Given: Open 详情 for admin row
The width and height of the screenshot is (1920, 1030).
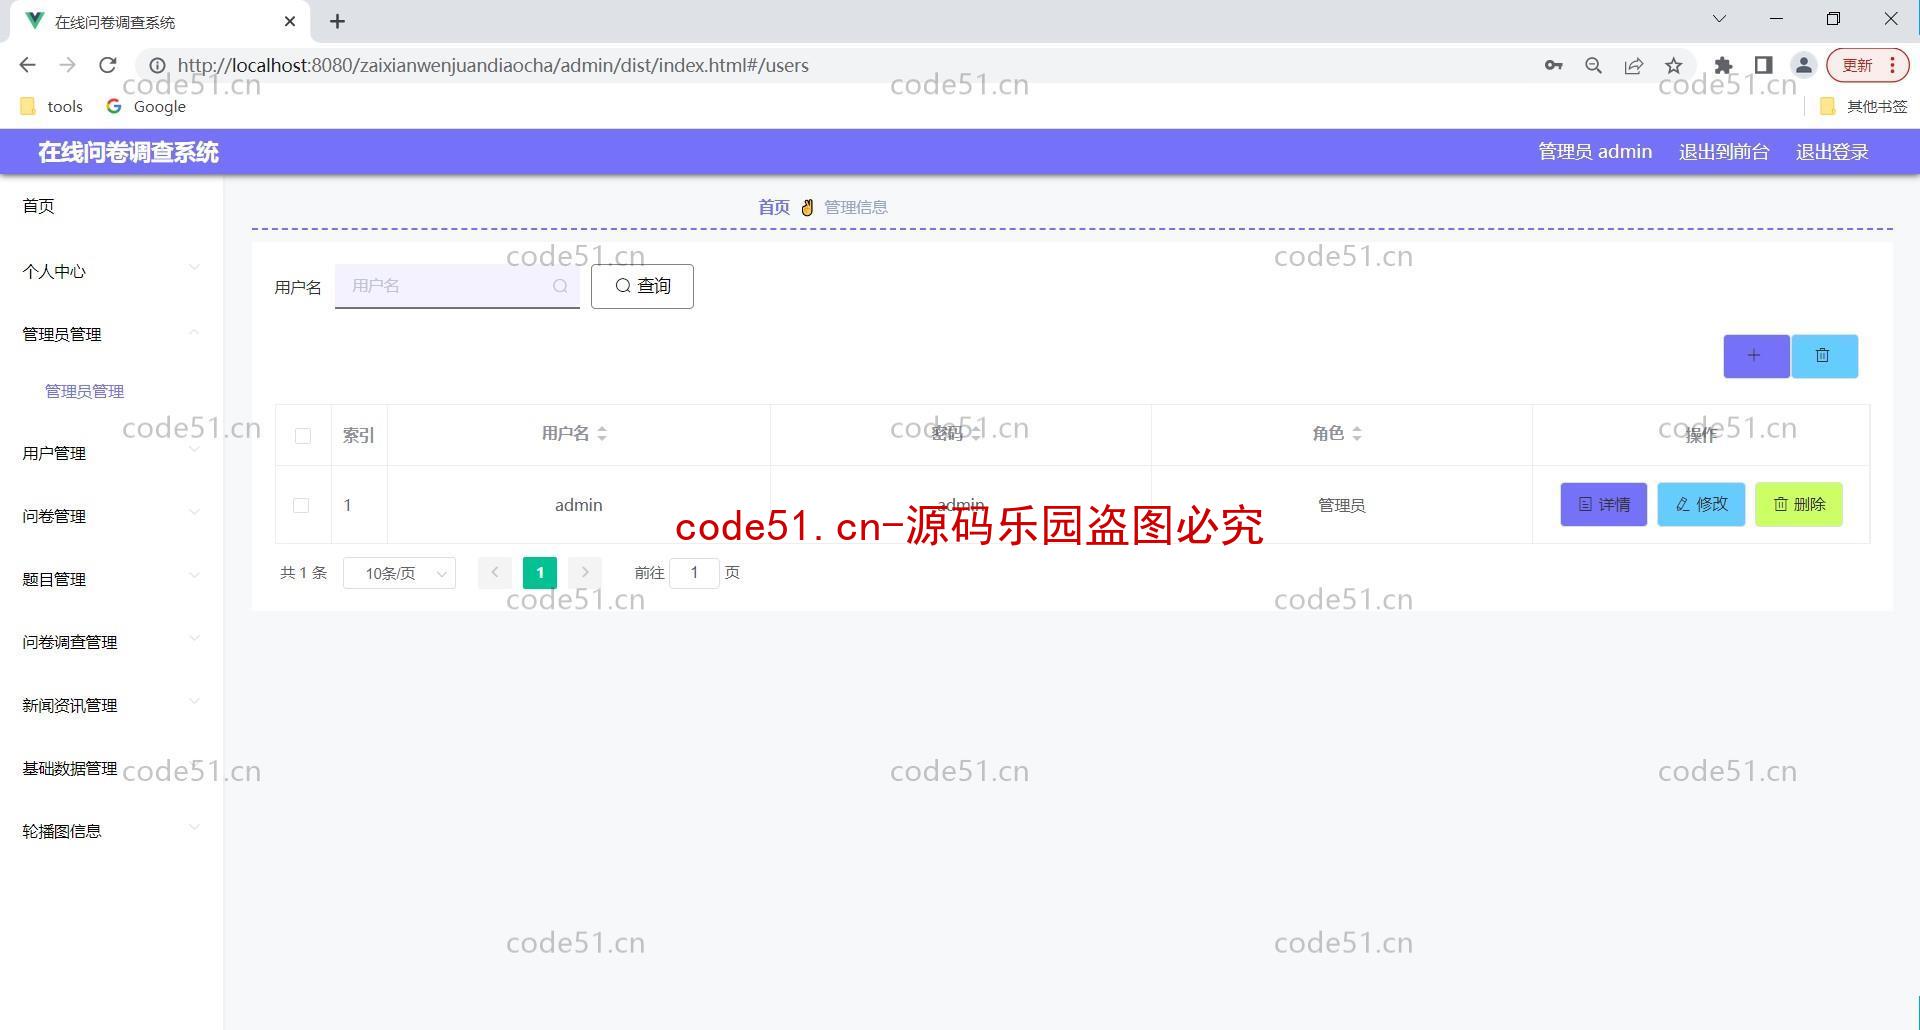Looking at the screenshot, I should pos(1604,505).
